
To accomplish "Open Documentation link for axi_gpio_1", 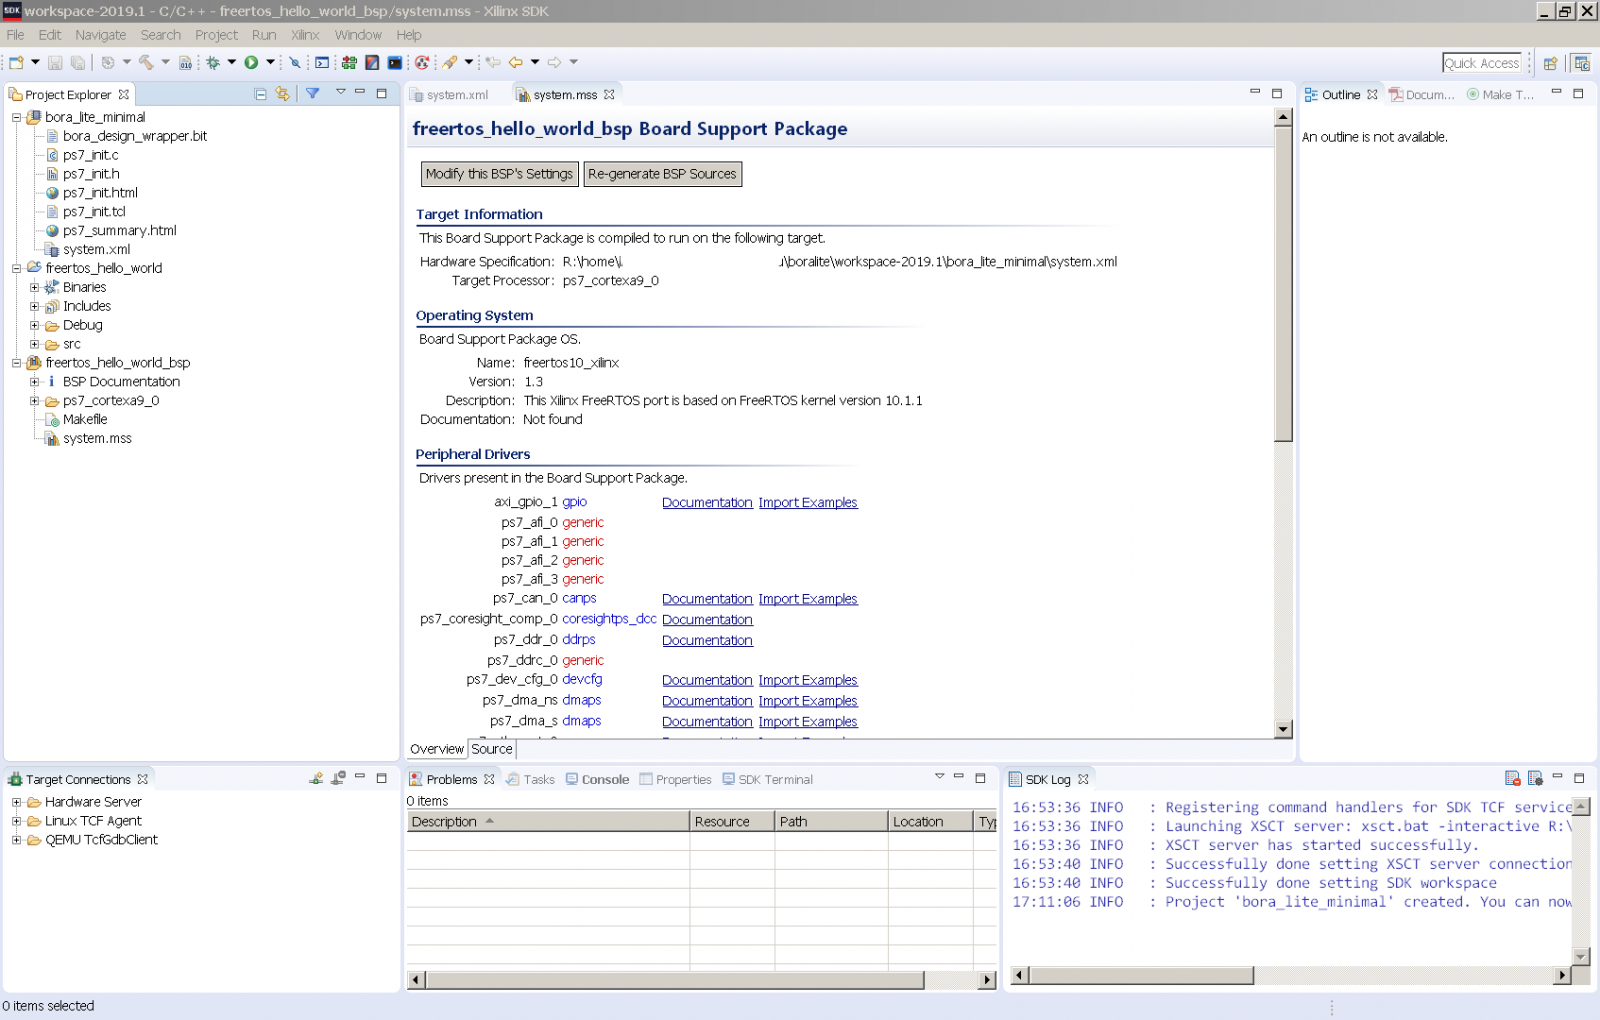I will point(706,503).
